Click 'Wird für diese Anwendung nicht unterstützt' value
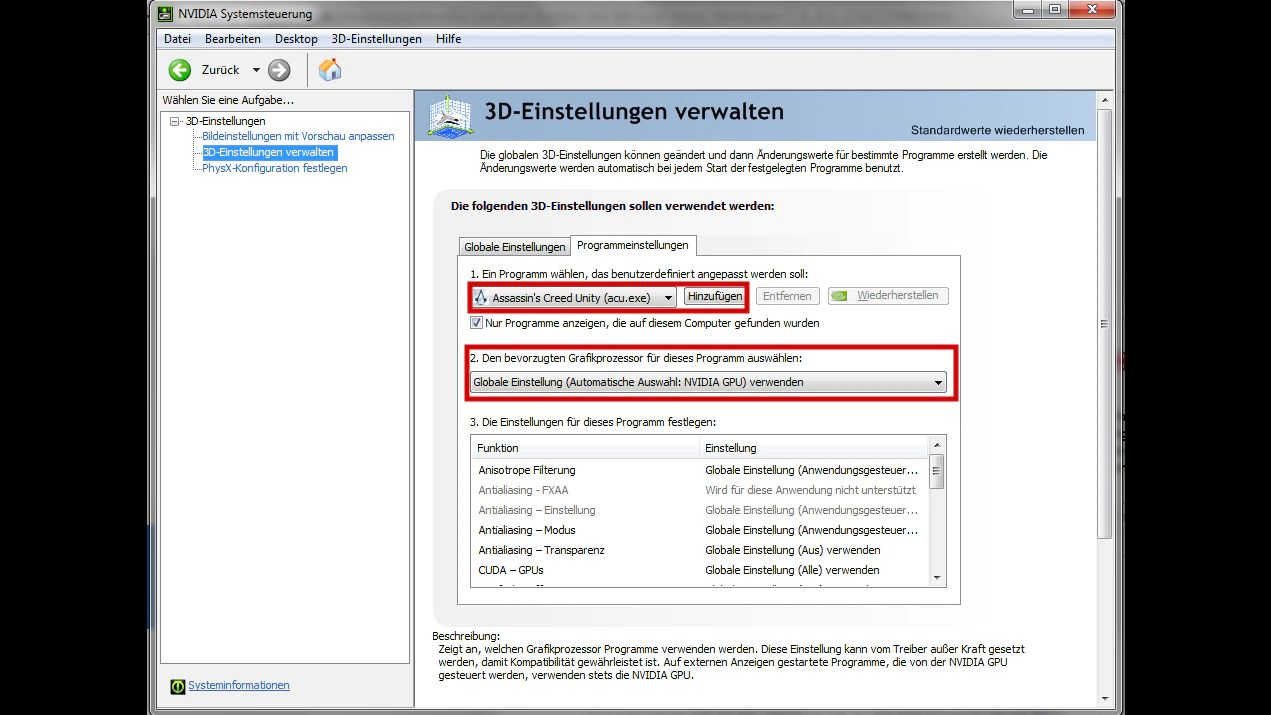The width and height of the screenshot is (1271, 715). tap(810, 490)
